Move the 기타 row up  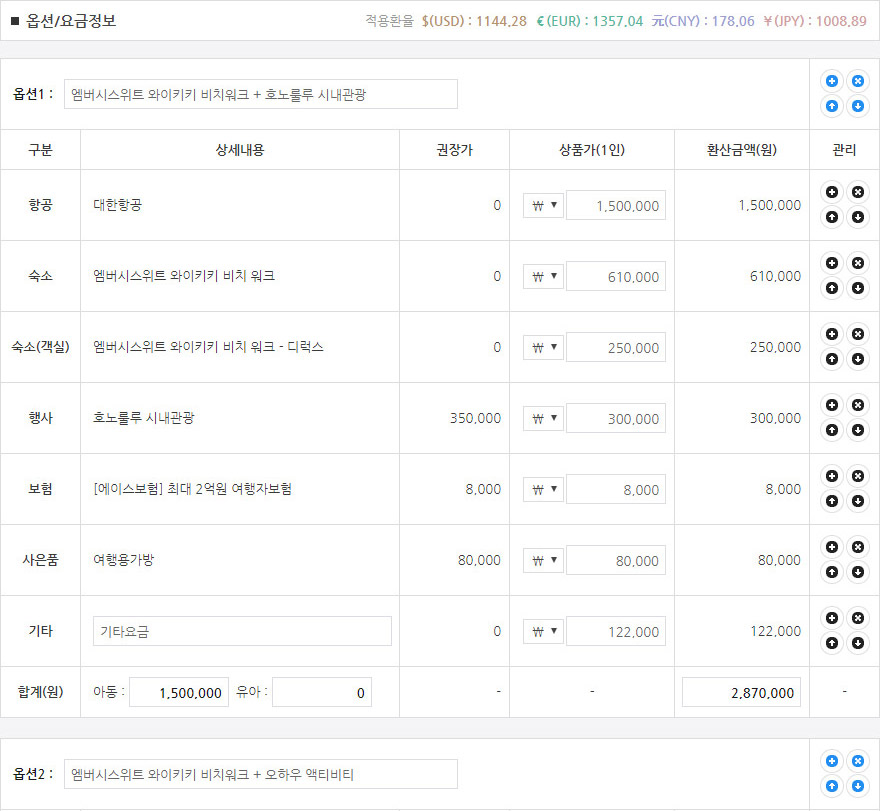tap(832, 643)
